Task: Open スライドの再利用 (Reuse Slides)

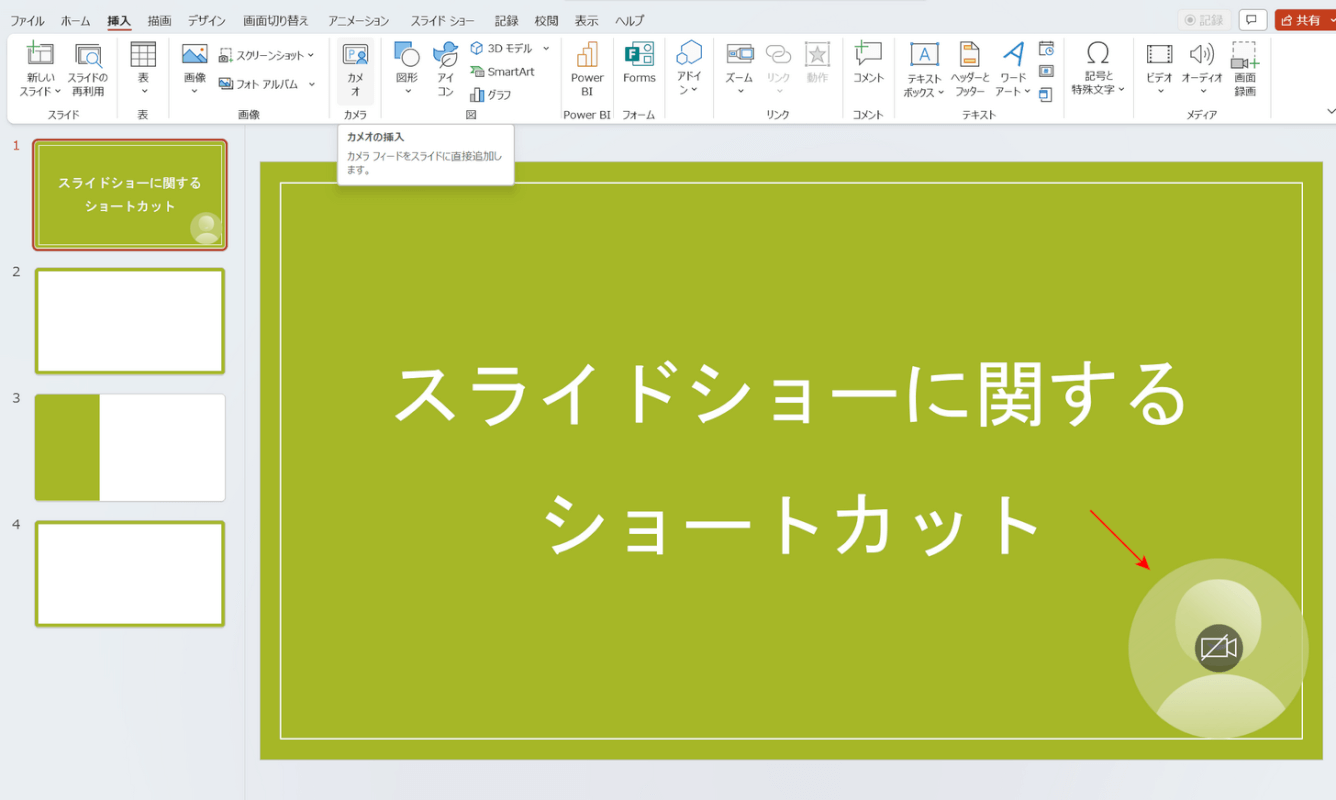Action: [x=88, y=70]
